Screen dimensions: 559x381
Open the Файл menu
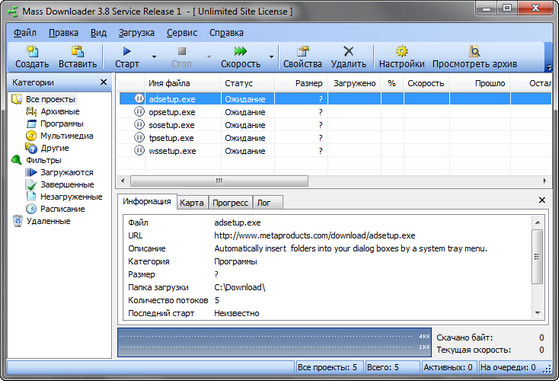25,33
